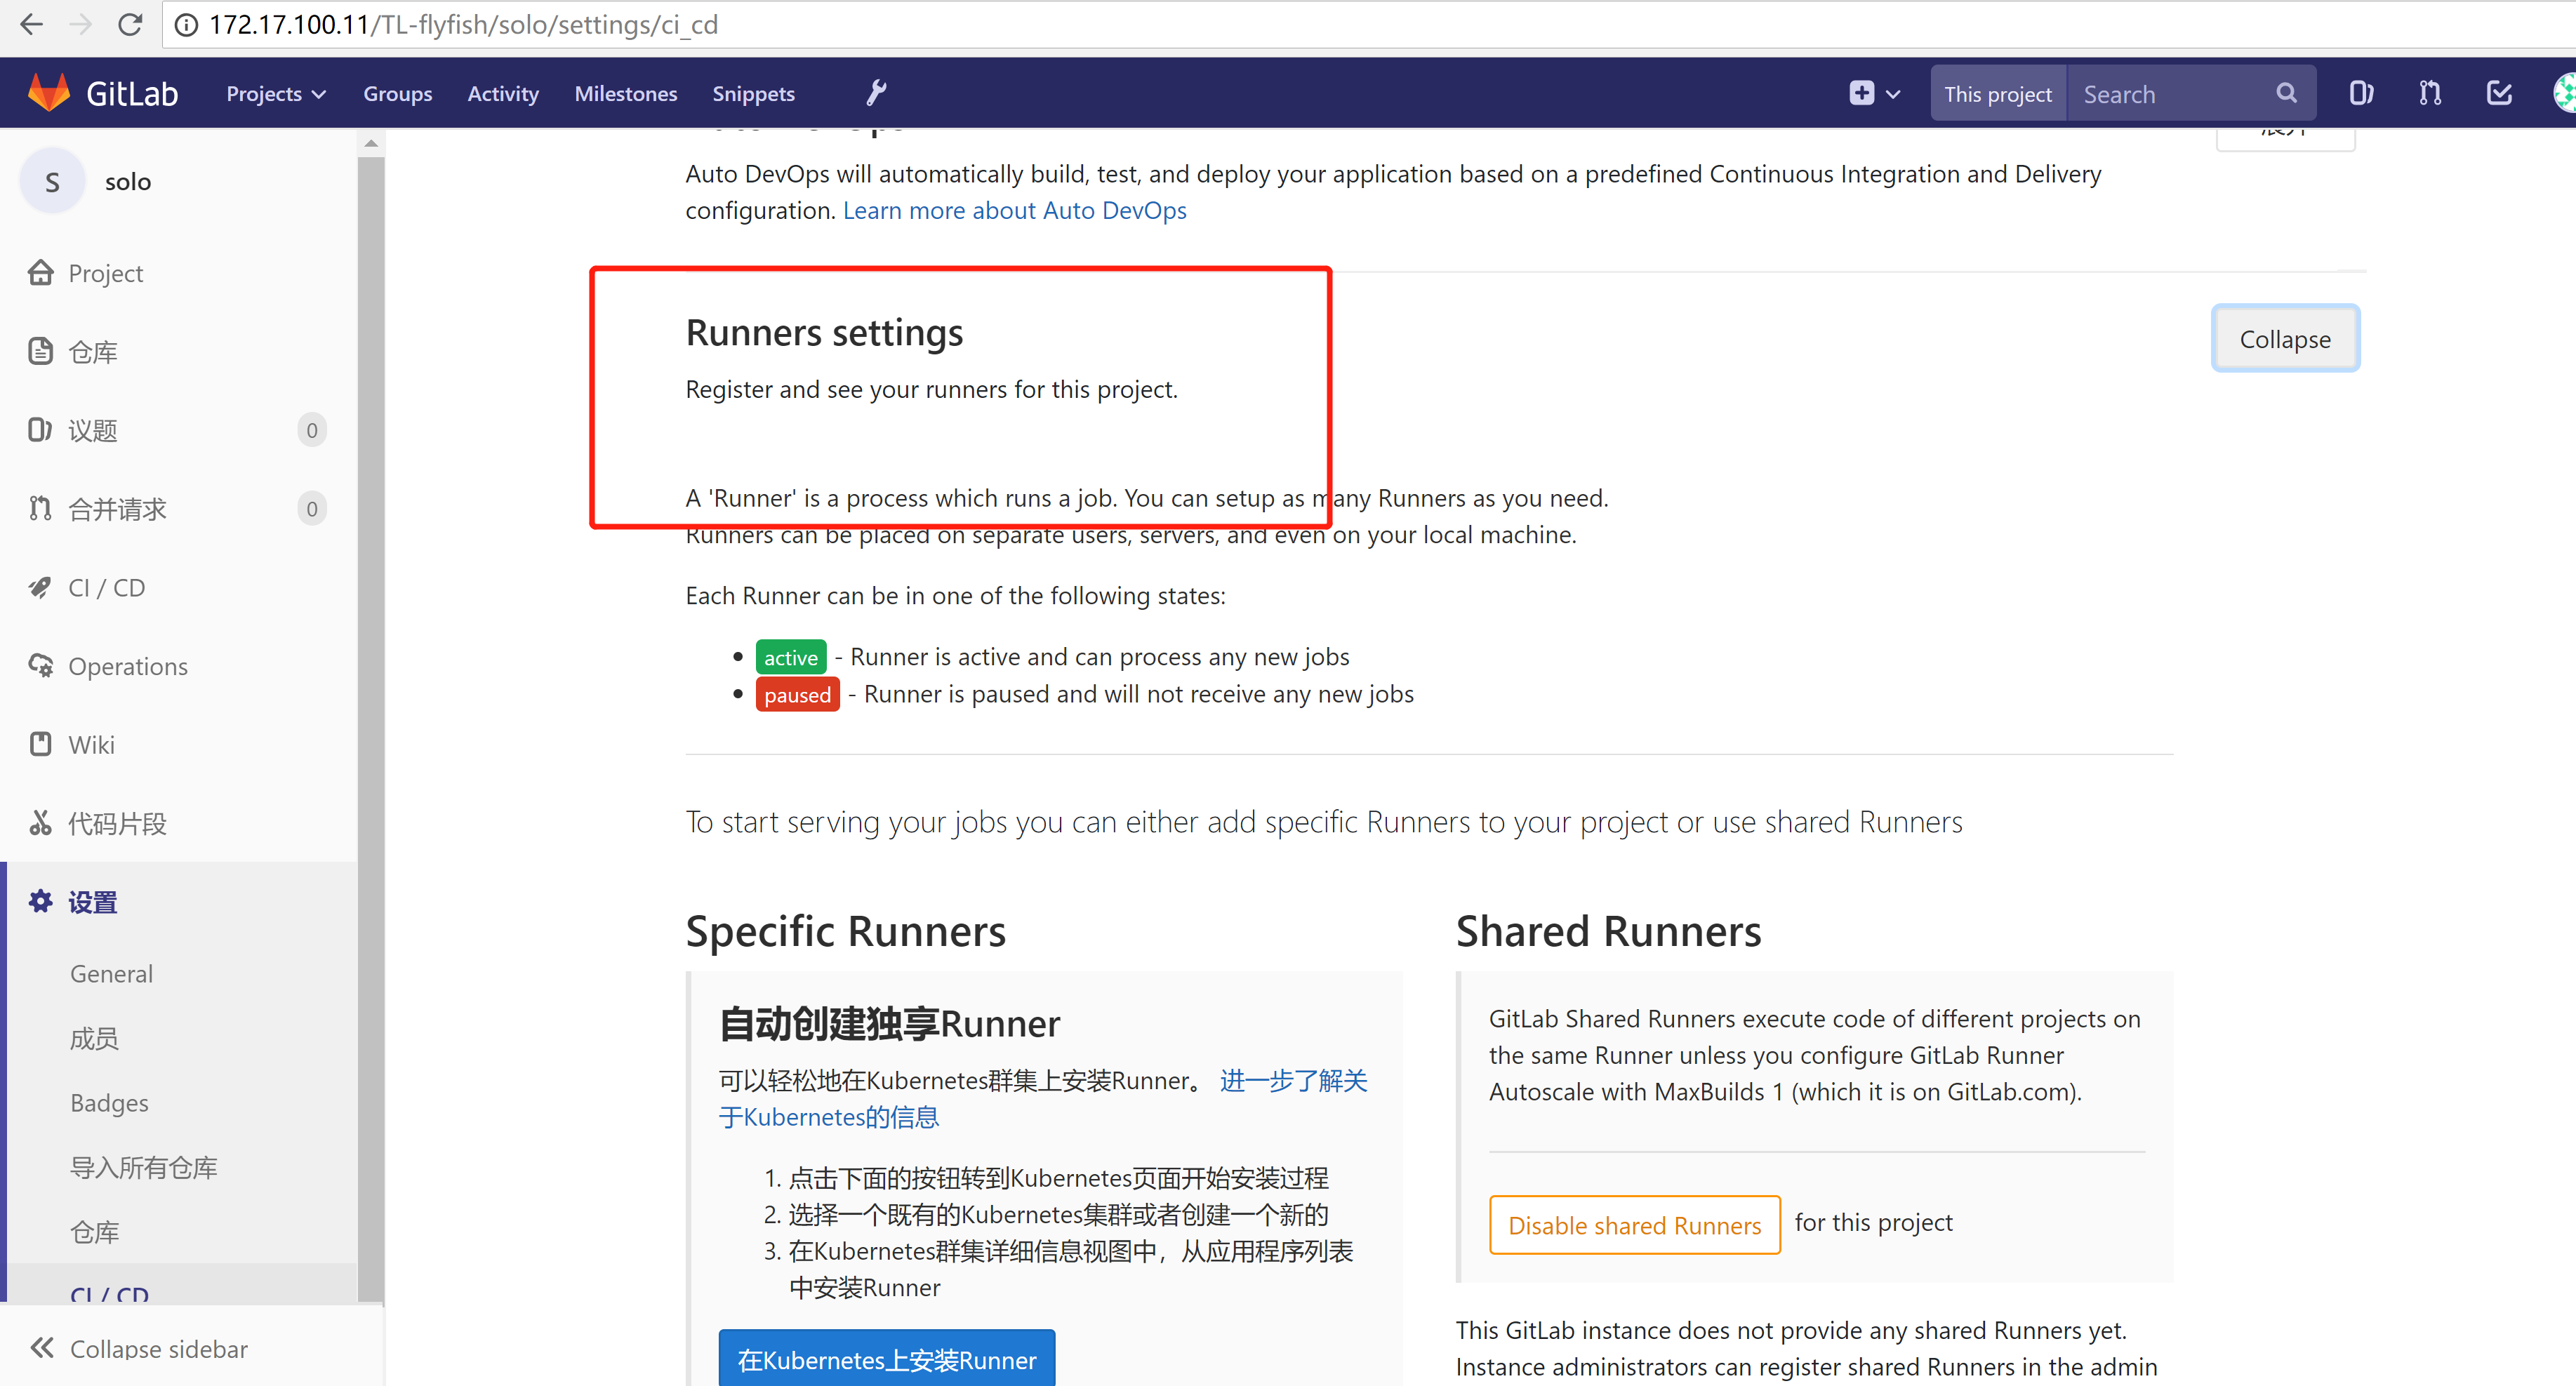Click the 代码片段 scissors icon
2576x1386 pixels.
coord(40,822)
